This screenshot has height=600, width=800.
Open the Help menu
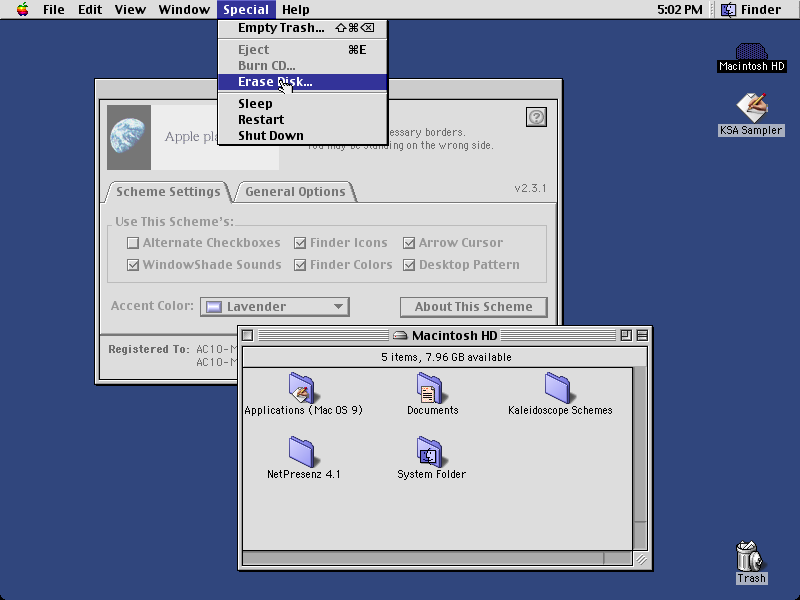point(296,10)
